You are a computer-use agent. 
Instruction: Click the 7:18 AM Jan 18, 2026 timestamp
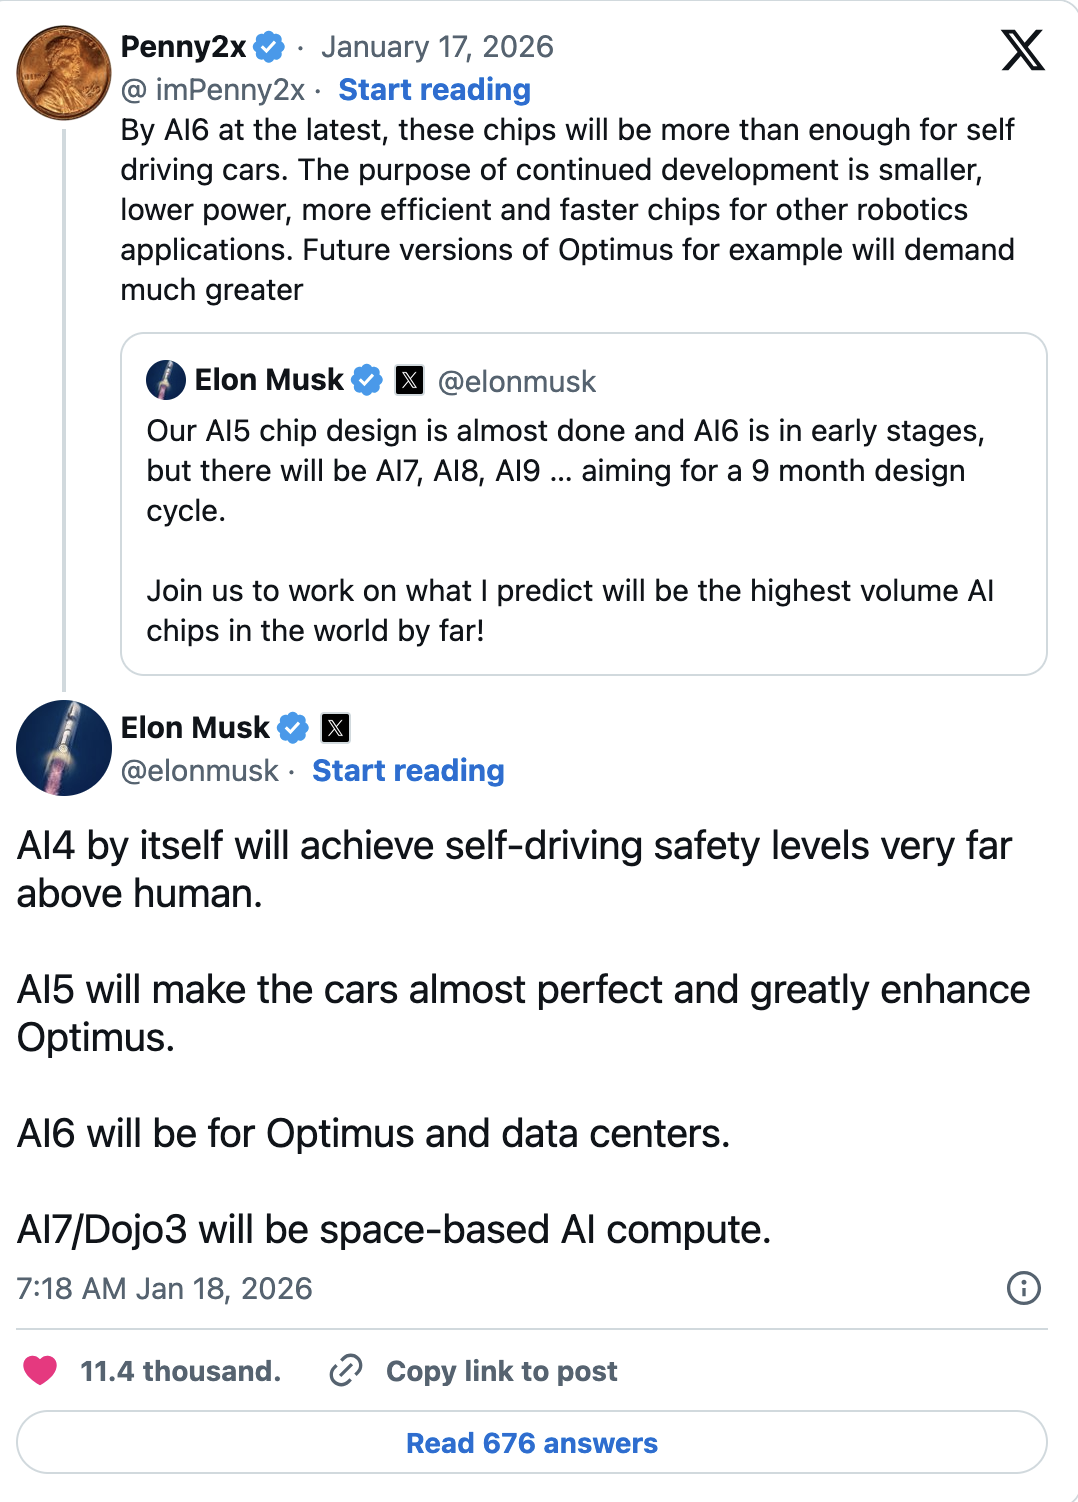coord(165,1288)
